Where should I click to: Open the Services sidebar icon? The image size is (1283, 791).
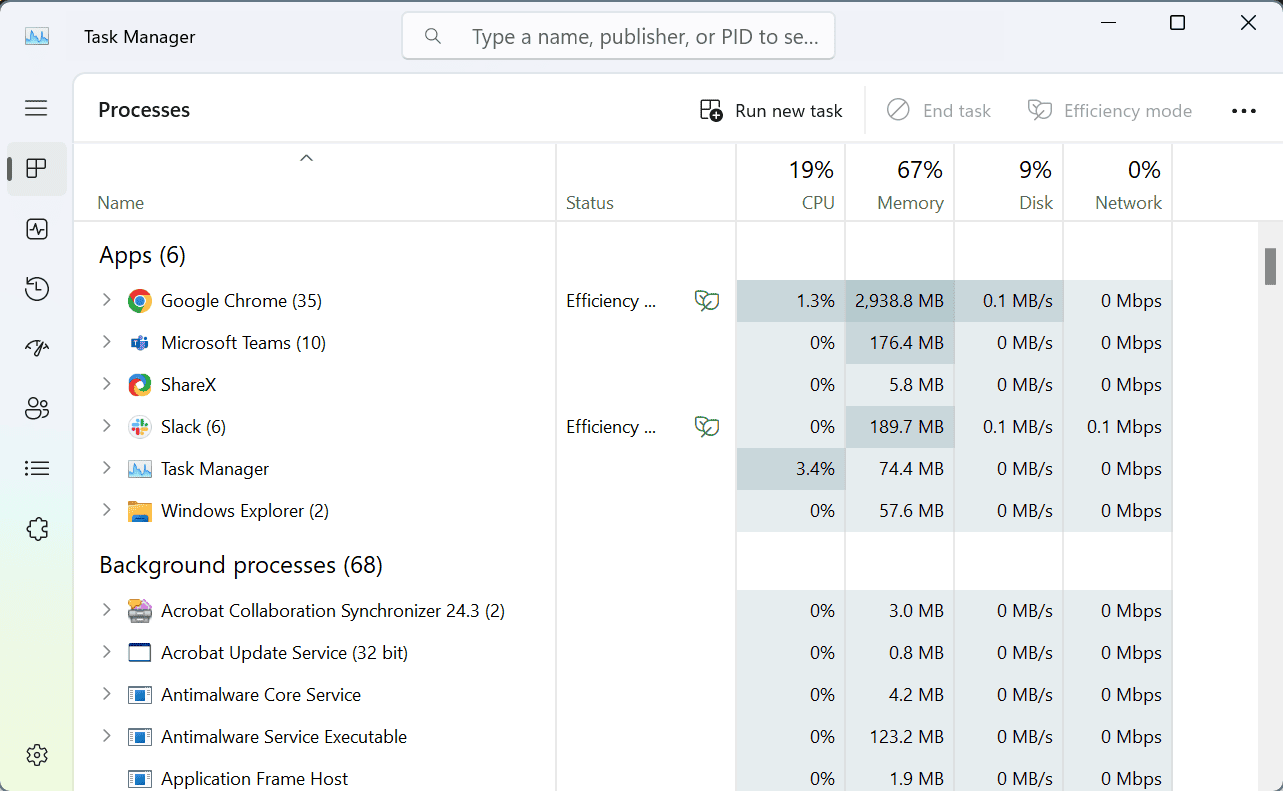point(37,528)
